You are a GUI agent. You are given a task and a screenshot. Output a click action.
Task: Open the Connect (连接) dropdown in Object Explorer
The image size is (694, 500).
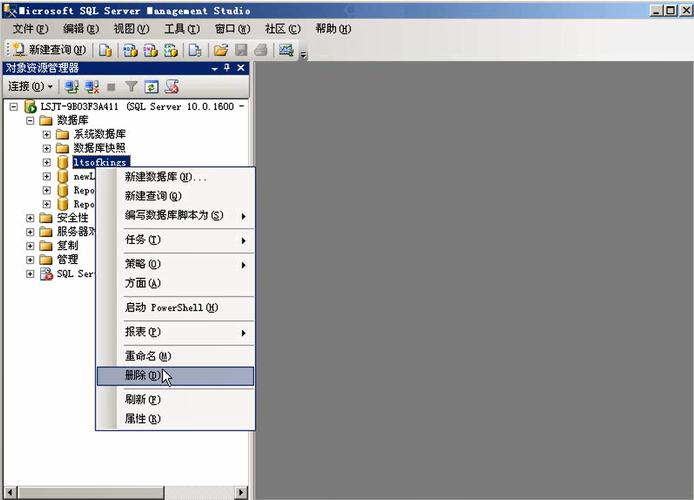point(30,86)
